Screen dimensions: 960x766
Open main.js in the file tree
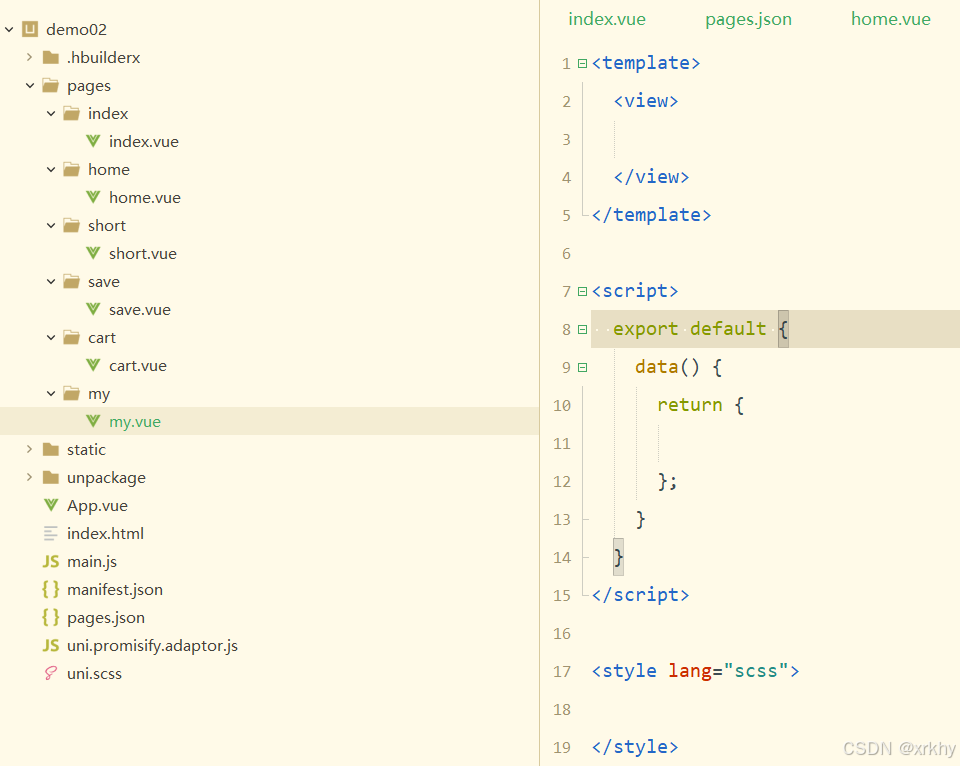point(92,561)
